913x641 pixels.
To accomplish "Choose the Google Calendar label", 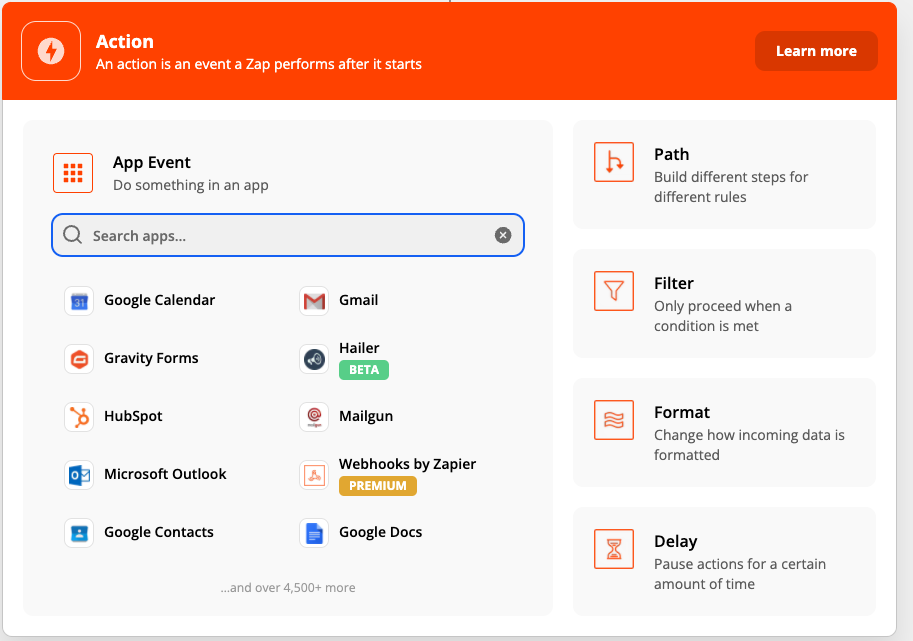I will pyautogui.click(x=160, y=300).
